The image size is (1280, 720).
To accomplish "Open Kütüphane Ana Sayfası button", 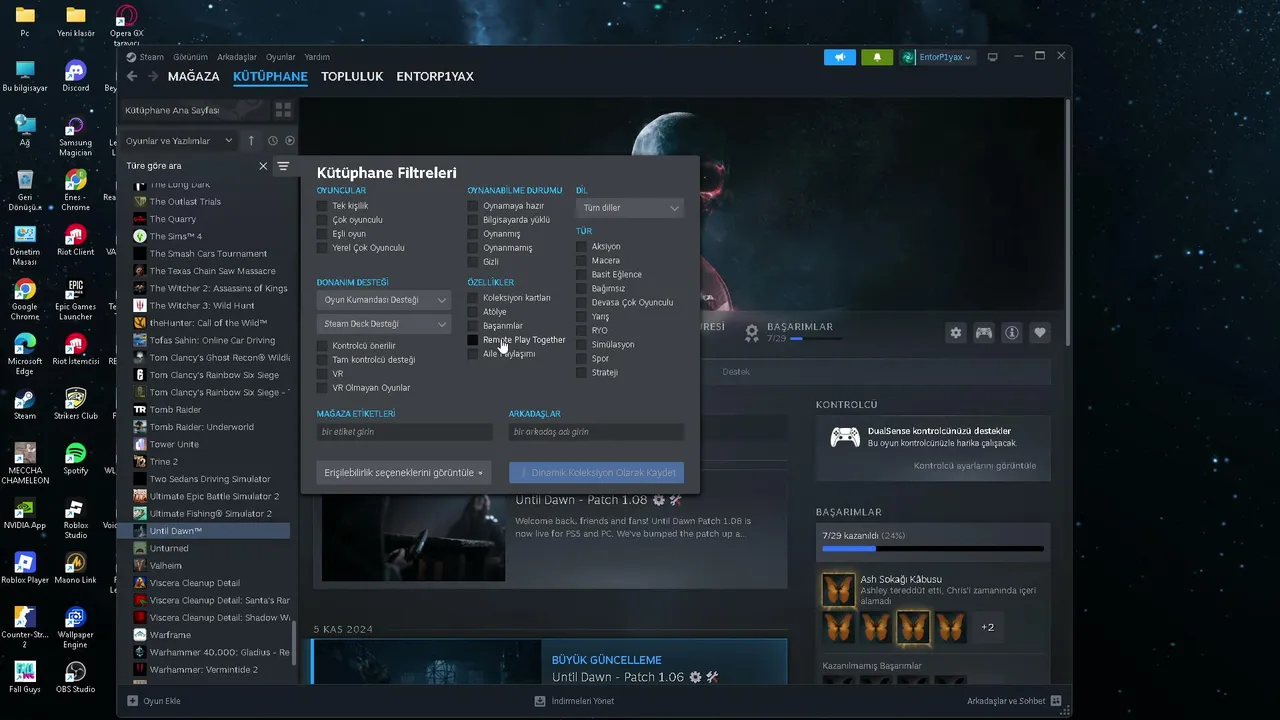I will pos(194,110).
